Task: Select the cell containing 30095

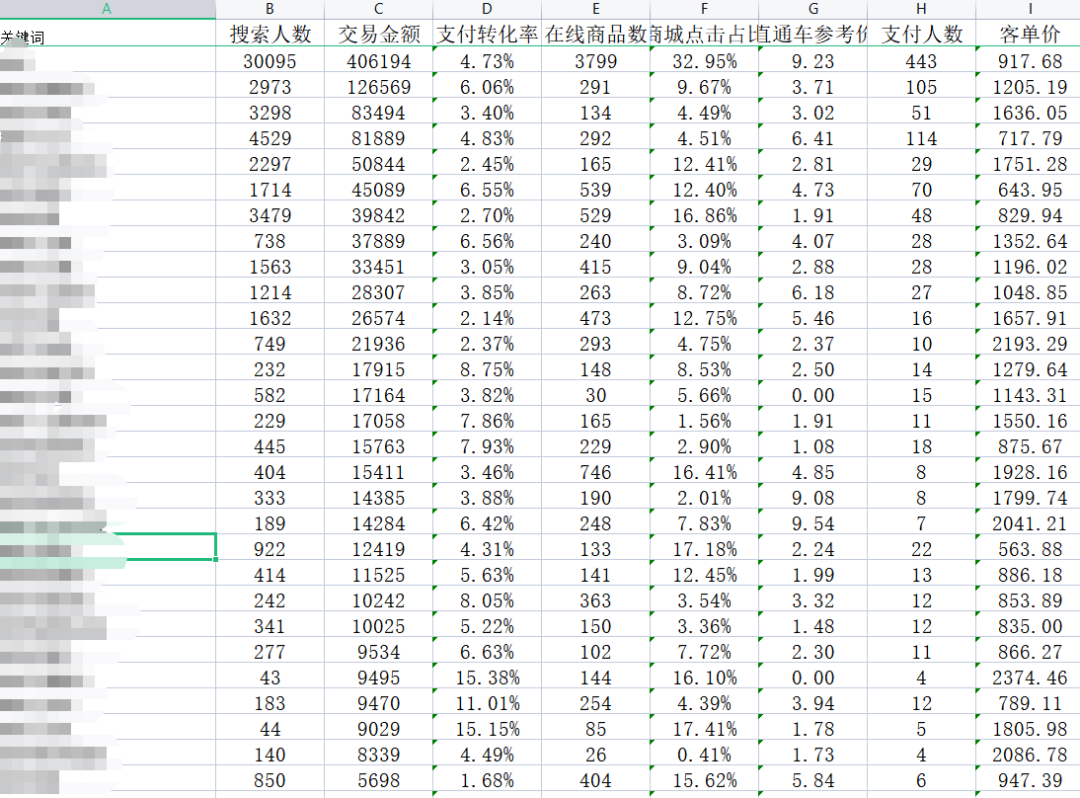Action: pos(270,61)
